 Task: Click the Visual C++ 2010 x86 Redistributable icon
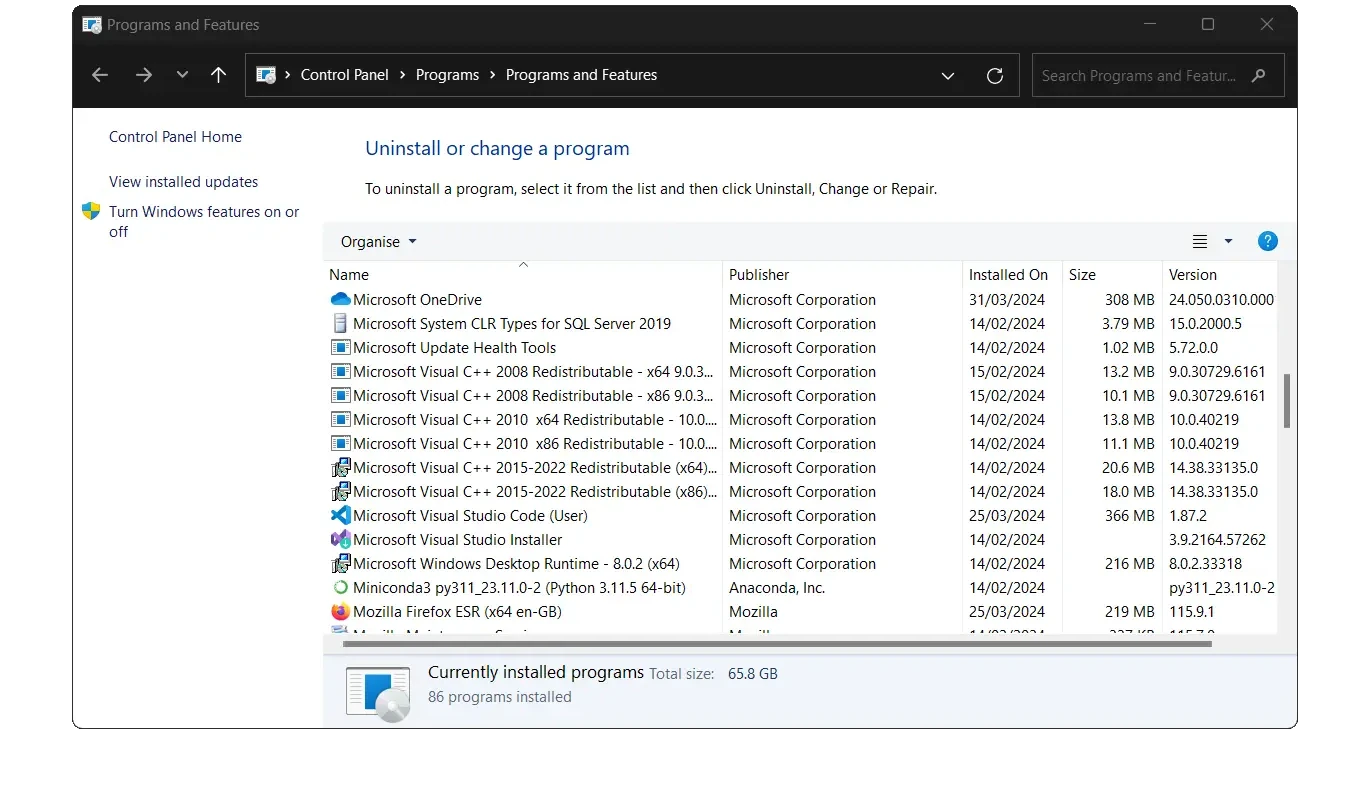(x=340, y=443)
